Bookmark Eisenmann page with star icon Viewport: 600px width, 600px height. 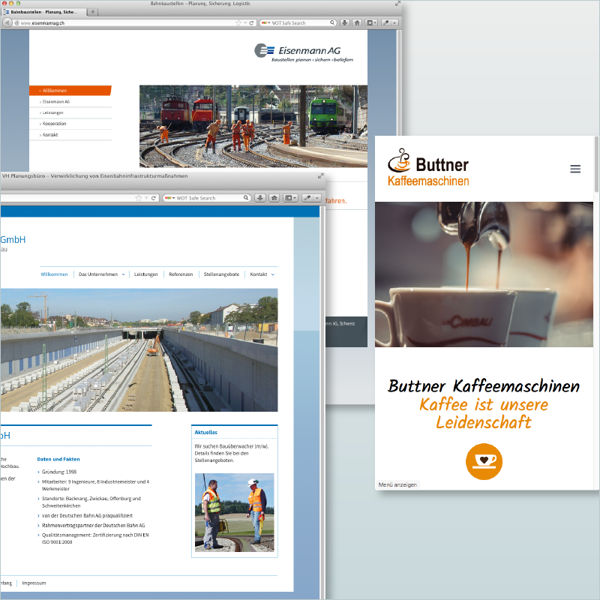click(238, 23)
